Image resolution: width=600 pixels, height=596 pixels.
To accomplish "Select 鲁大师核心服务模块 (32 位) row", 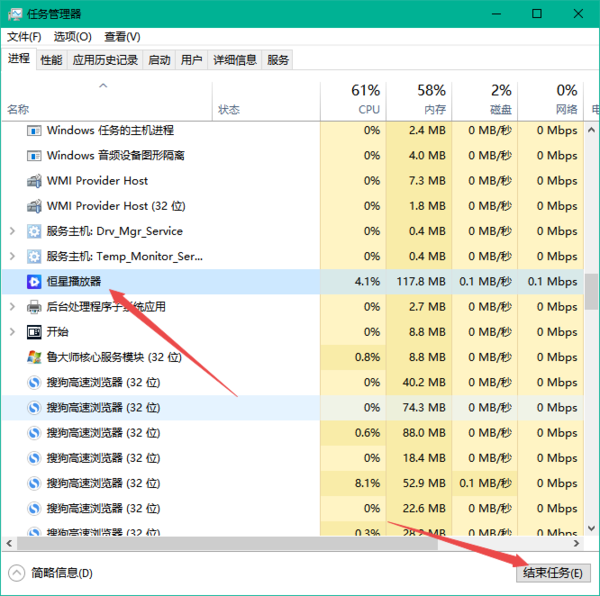I will pyautogui.click(x=293, y=357).
